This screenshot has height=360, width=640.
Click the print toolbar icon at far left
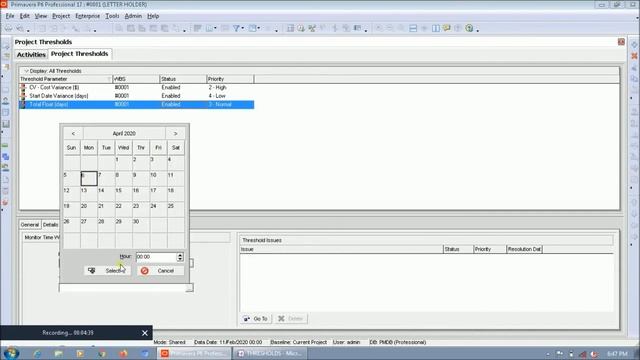pos(8,28)
